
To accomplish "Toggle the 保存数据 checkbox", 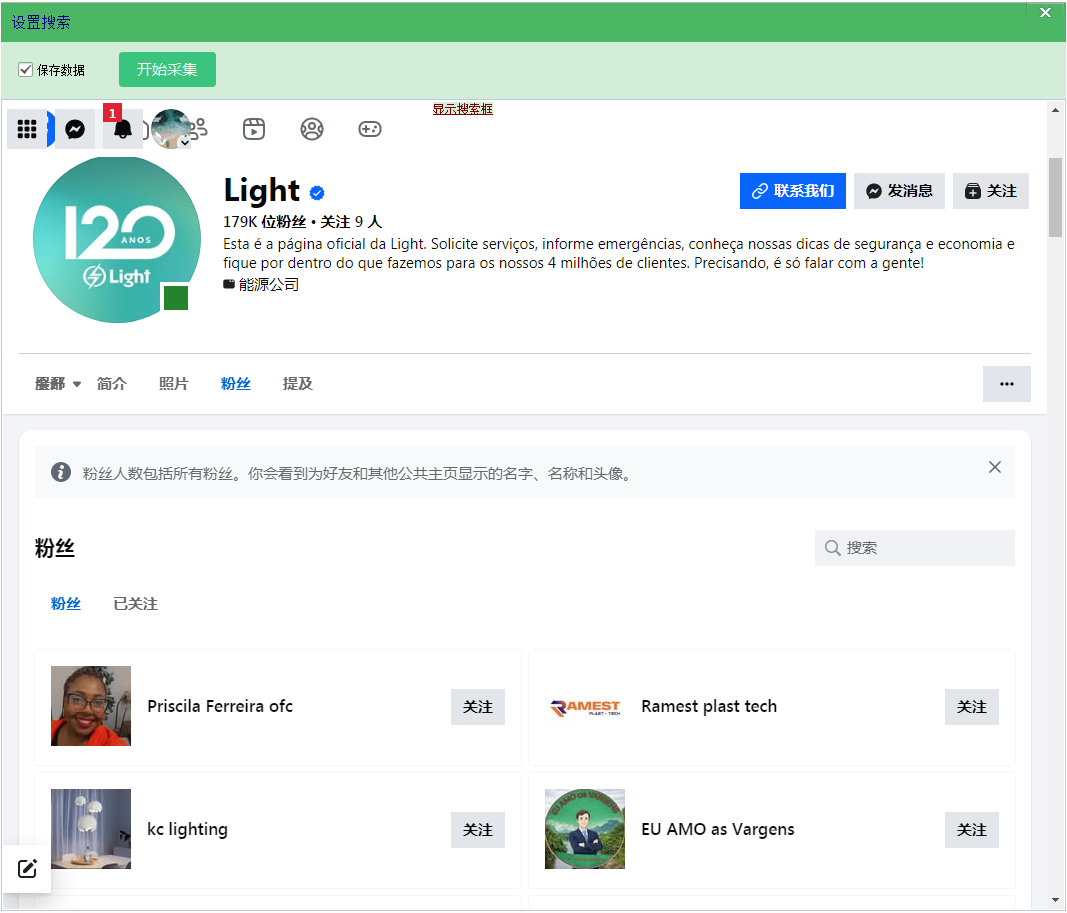I will point(26,70).
